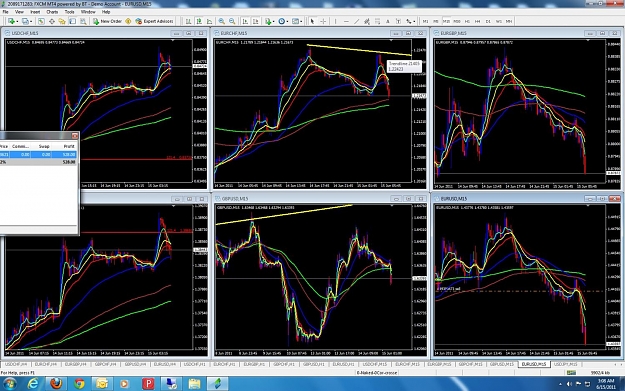
Task: Close the small trade popup window
Action: (x=75, y=136)
